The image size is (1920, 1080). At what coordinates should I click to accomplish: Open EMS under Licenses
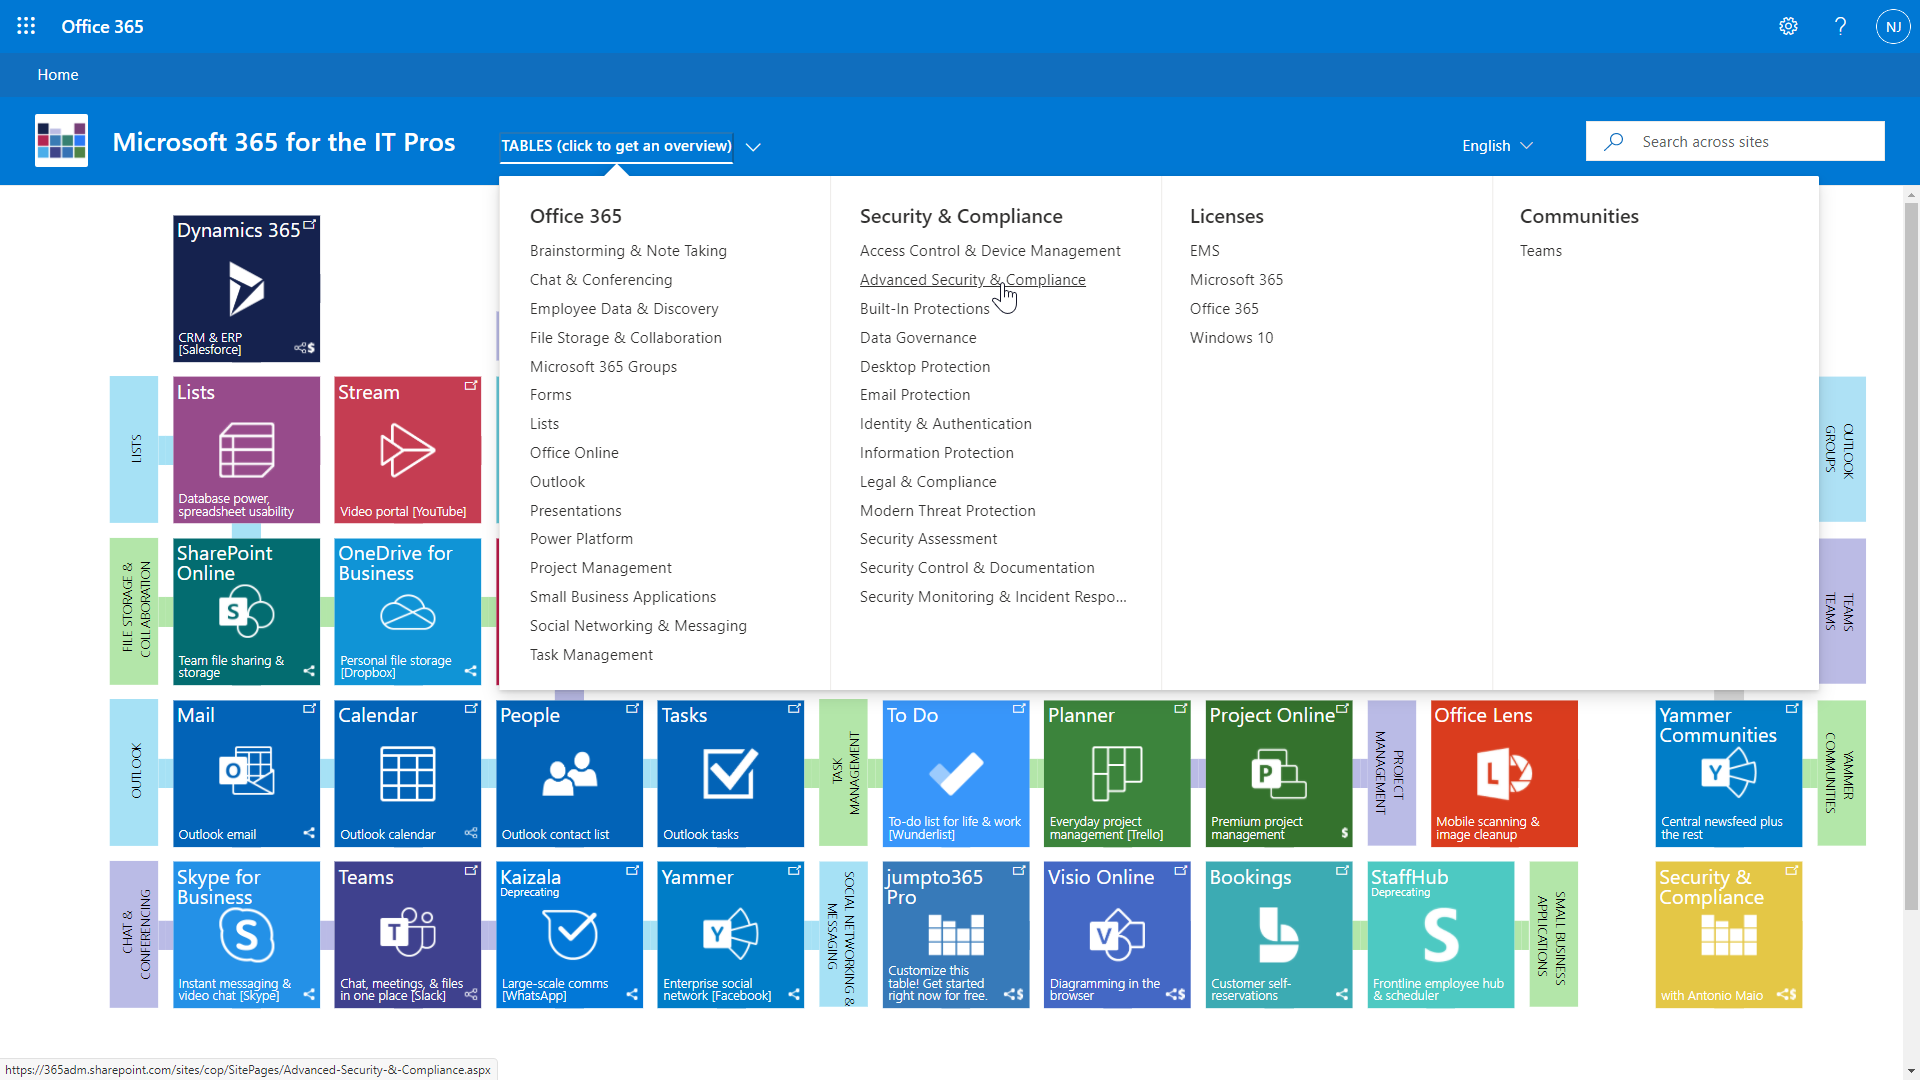[1205, 251]
